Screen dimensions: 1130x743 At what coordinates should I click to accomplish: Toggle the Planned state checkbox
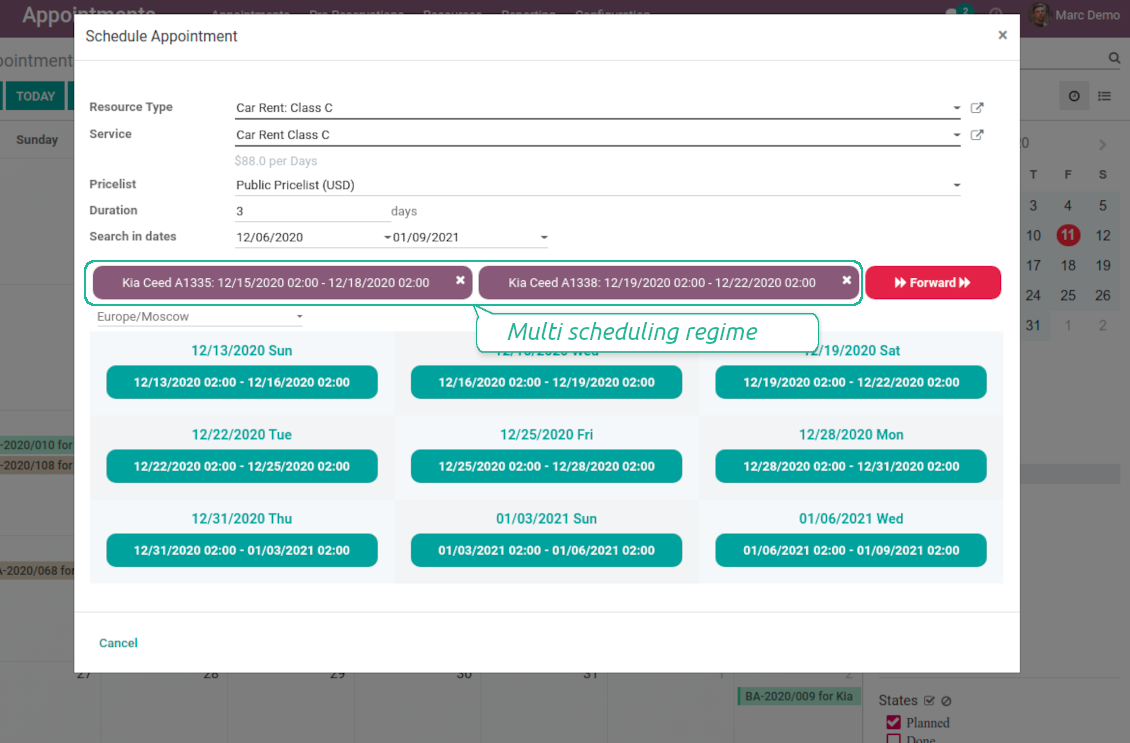pyautogui.click(x=894, y=722)
